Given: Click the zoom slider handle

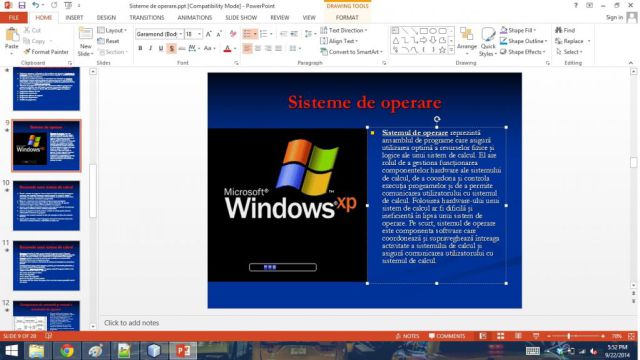Looking at the screenshot, I should (x=568, y=336).
